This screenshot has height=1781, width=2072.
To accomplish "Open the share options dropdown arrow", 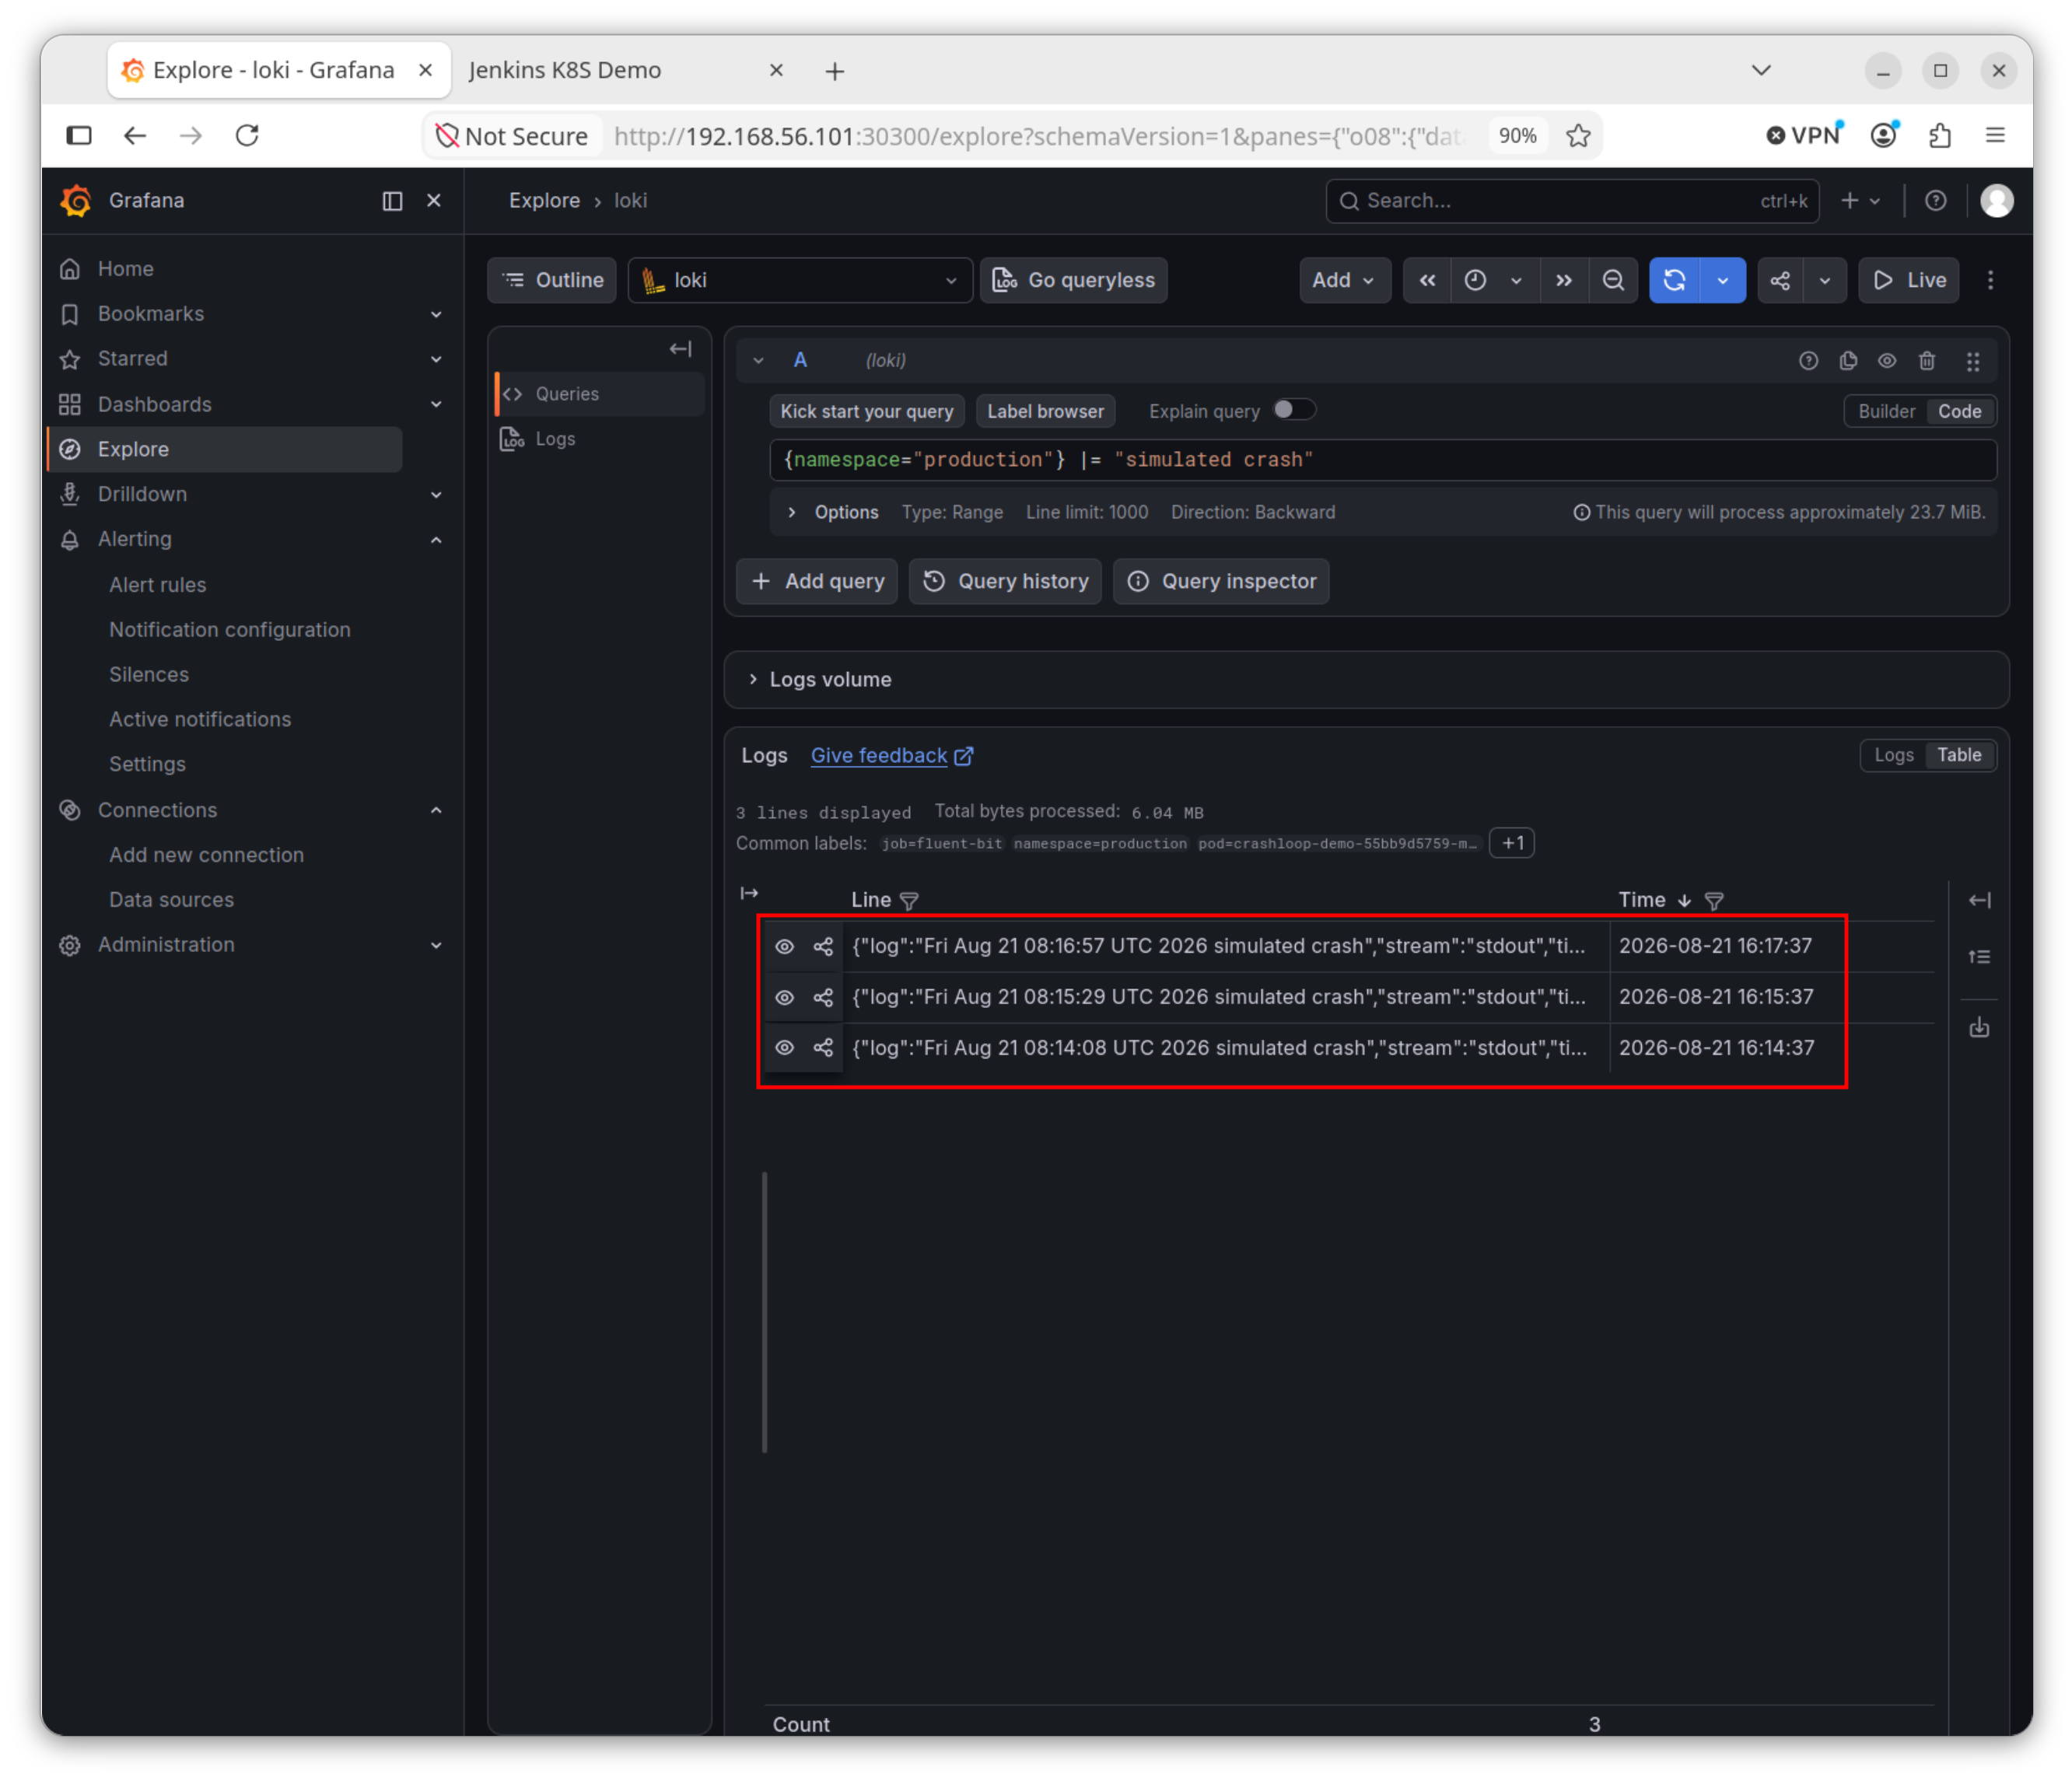I will [x=1825, y=280].
